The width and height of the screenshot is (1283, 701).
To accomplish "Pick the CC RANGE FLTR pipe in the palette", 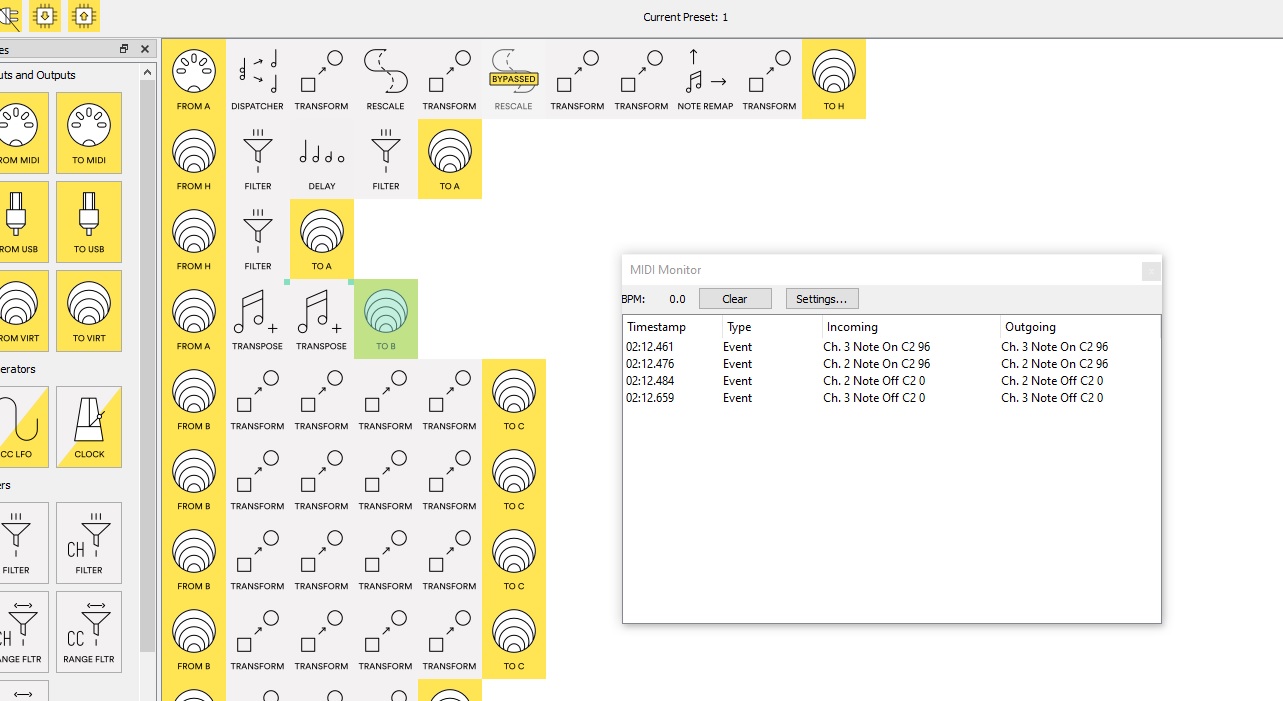I will [89, 631].
